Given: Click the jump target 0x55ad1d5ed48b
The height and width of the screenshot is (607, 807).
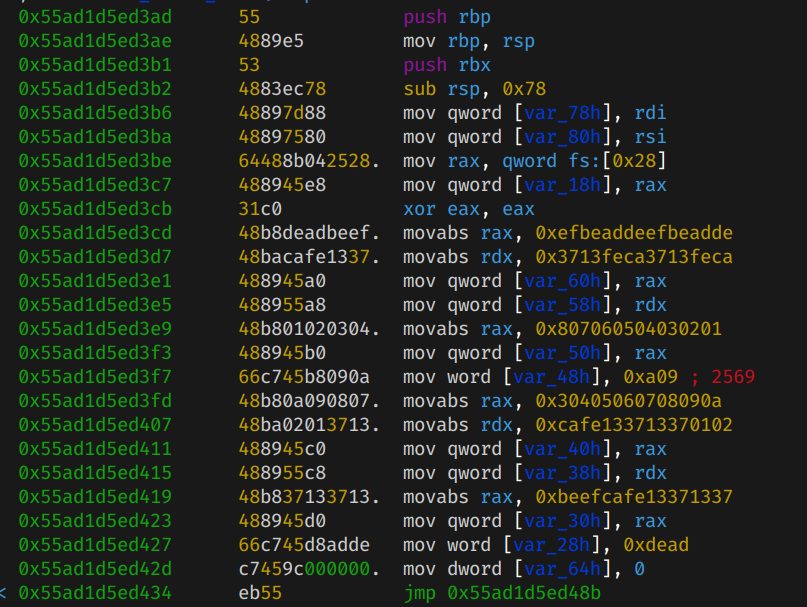Looking at the screenshot, I should pos(524,593).
